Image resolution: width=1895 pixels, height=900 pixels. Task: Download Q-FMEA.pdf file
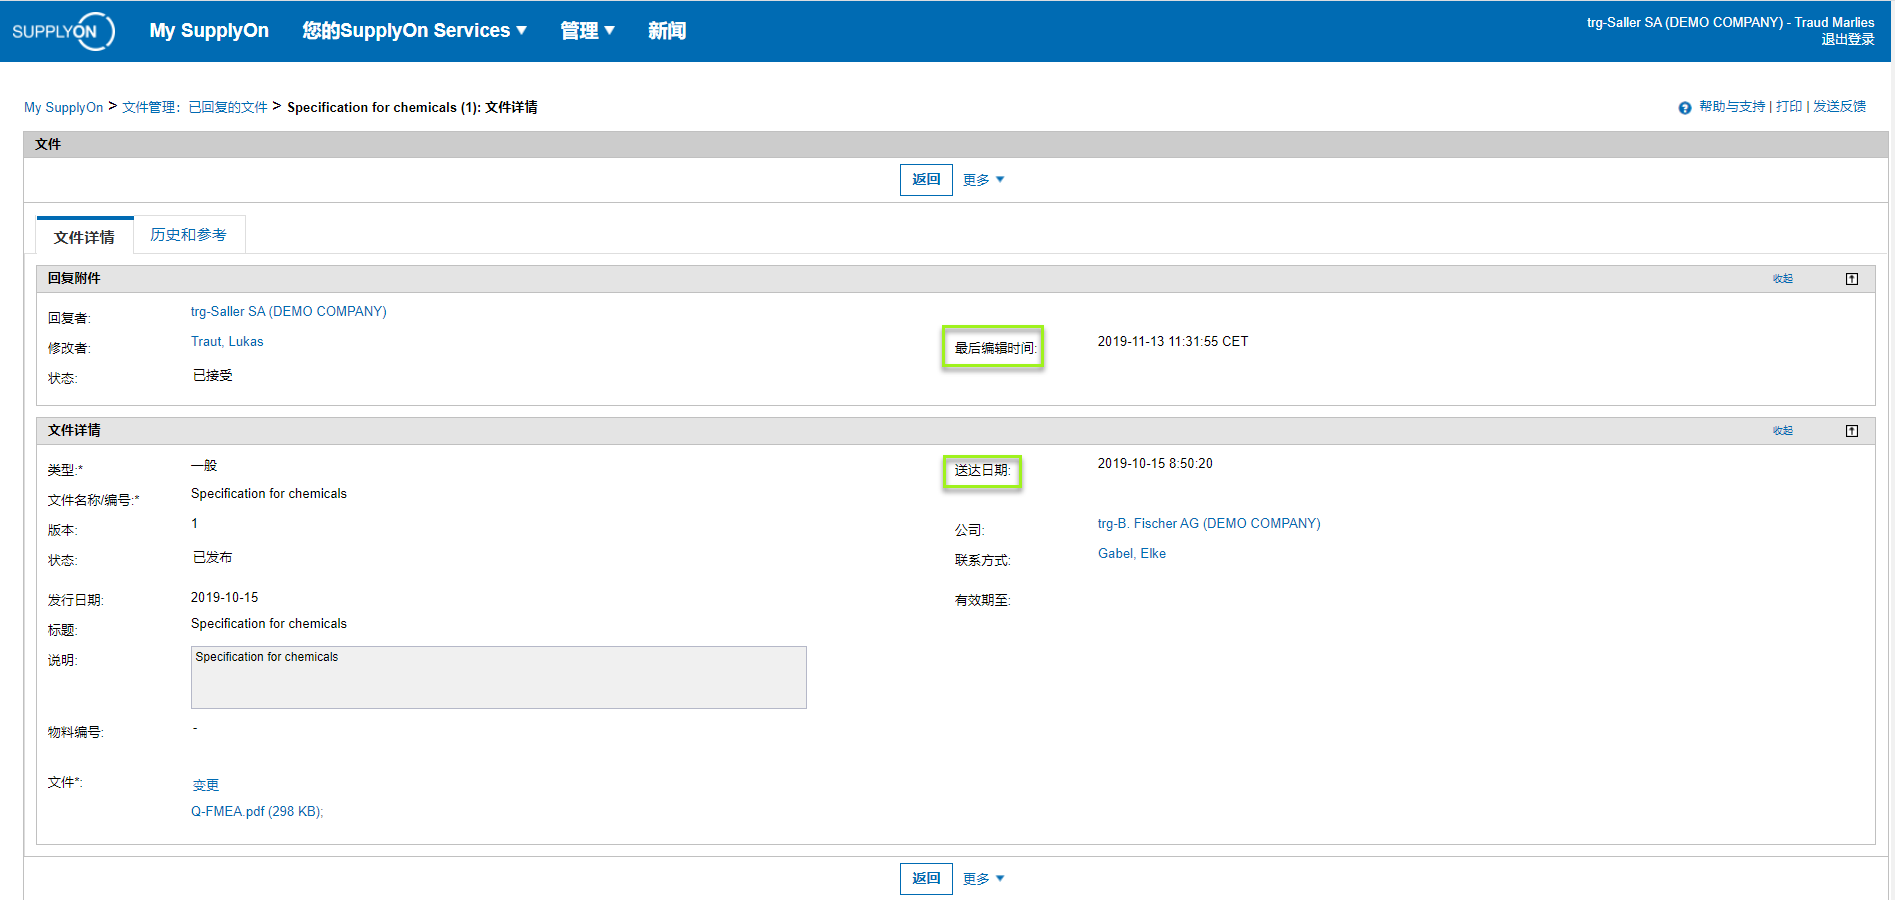point(257,811)
